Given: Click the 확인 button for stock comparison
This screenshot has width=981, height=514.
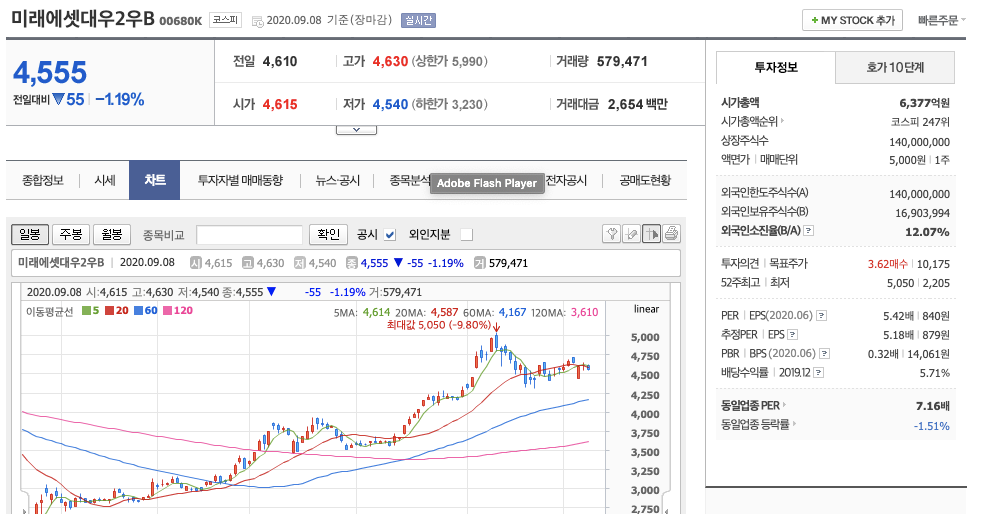Looking at the screenshot, I should pos(328,234).
